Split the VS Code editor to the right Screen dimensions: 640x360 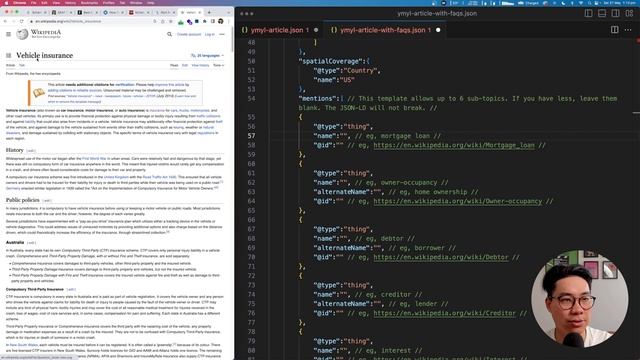[x=614, y=30]
